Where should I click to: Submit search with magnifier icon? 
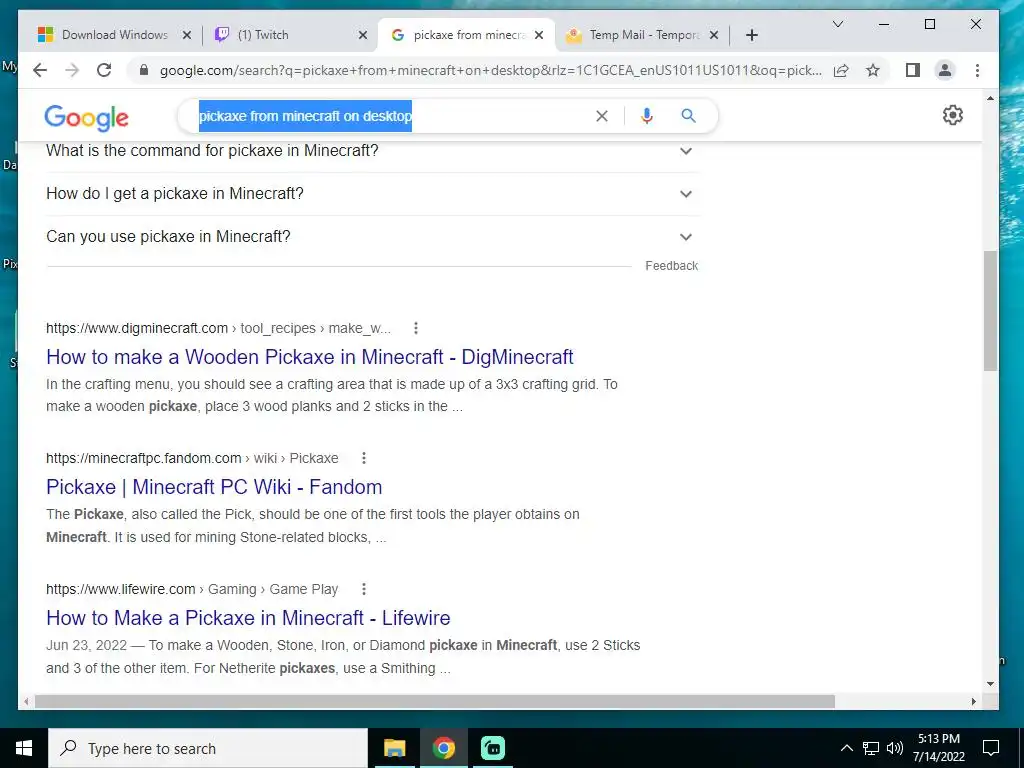(x=688, y=116)
